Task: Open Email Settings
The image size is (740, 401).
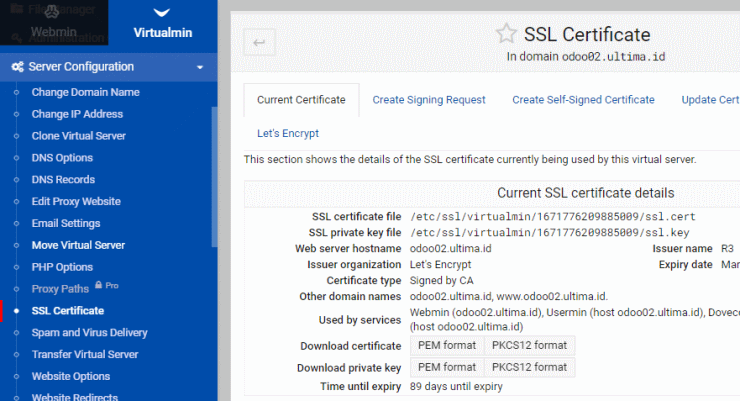Action: (66, 224)
